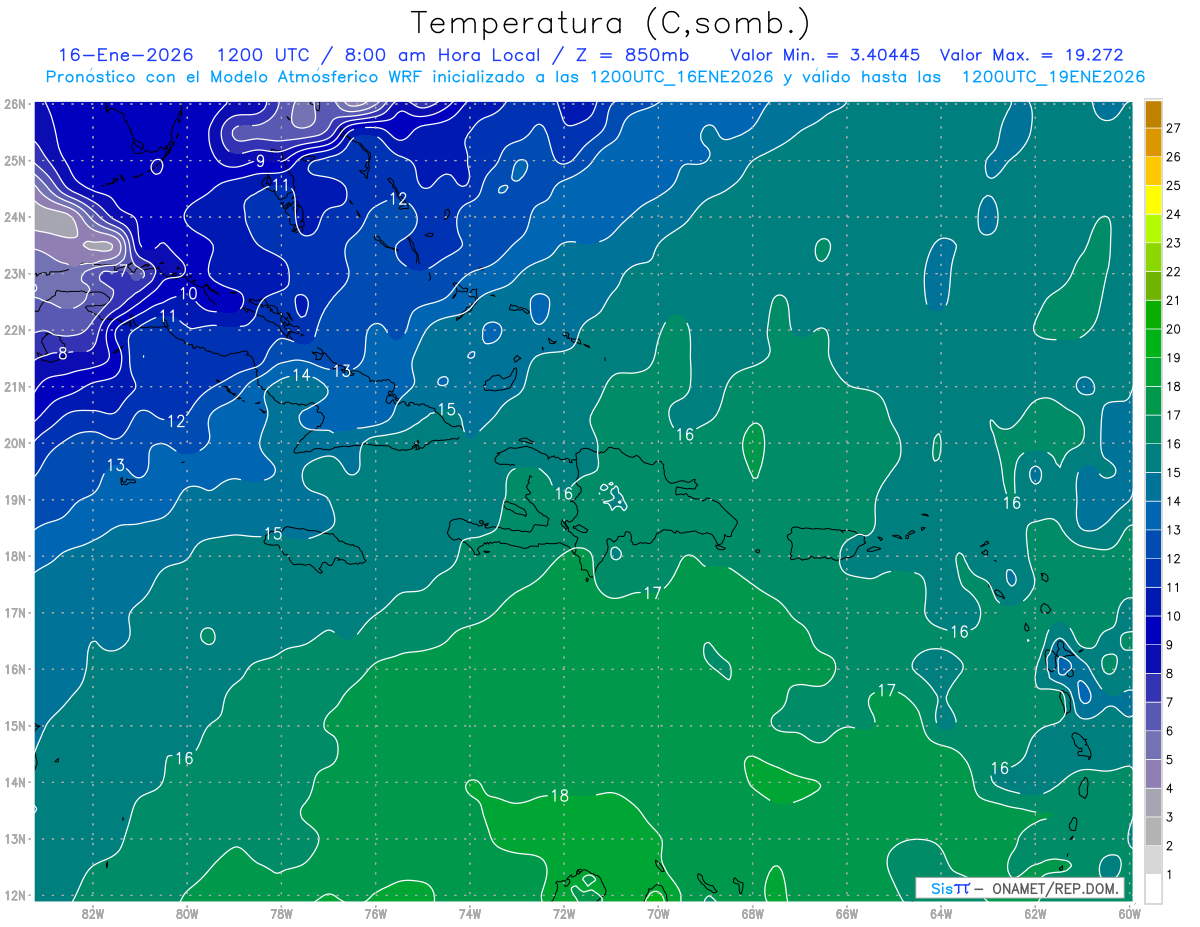Image resolution: width=1200 pixels, height=927 pixels.
Task: Click the "18" contour label on the map
Action: click(560, 796)
